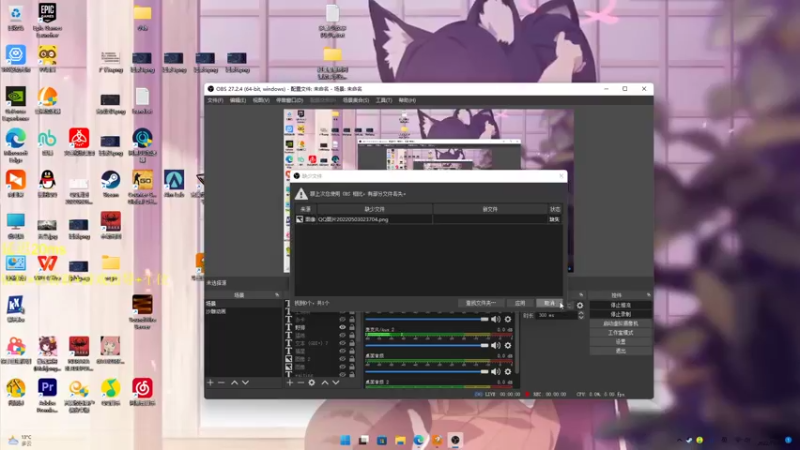800x450 pixels.
Task: Open Microsoft Edge desktop shortcut
Action: click(16, 144)
